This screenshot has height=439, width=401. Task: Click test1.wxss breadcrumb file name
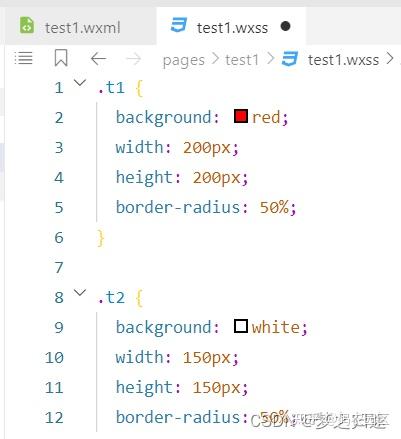click(x=343, y=60)
